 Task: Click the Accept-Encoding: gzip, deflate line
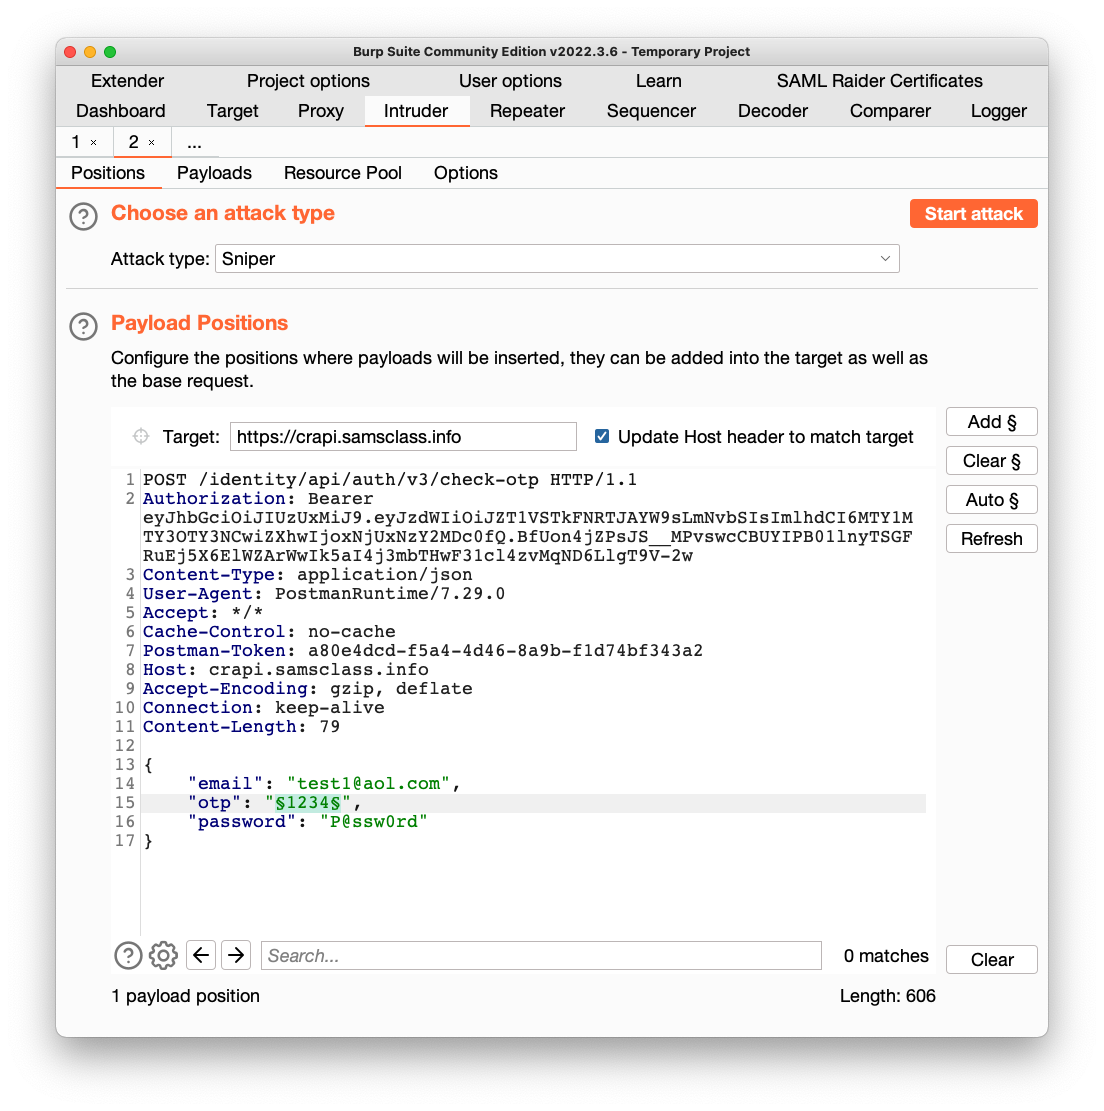click(x=308, y=689)
